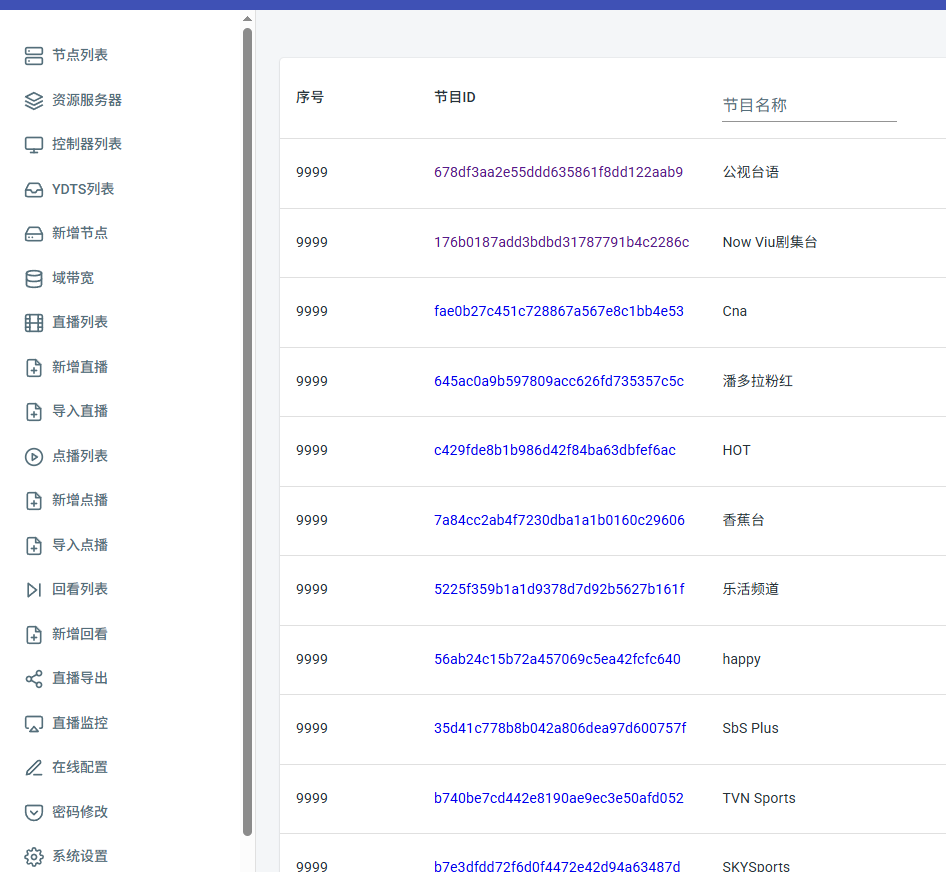
Task: Click the 控制器列表 monitor icon
Action: [x=34, y=145]
